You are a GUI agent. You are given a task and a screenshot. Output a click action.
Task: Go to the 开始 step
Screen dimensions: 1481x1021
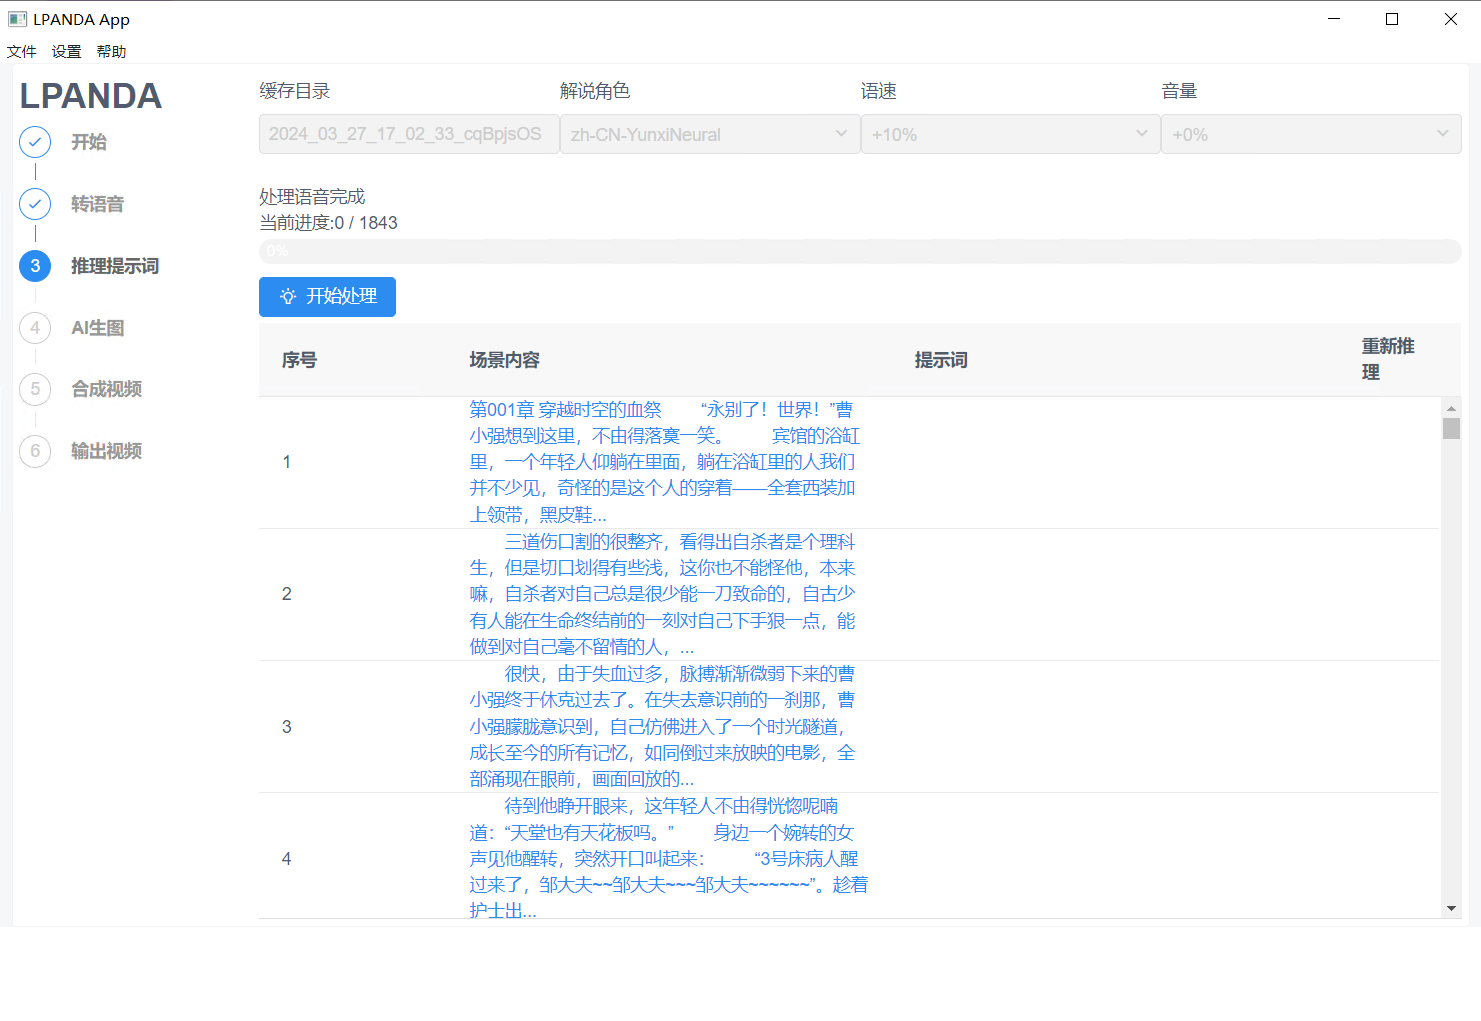coord(89,142)
